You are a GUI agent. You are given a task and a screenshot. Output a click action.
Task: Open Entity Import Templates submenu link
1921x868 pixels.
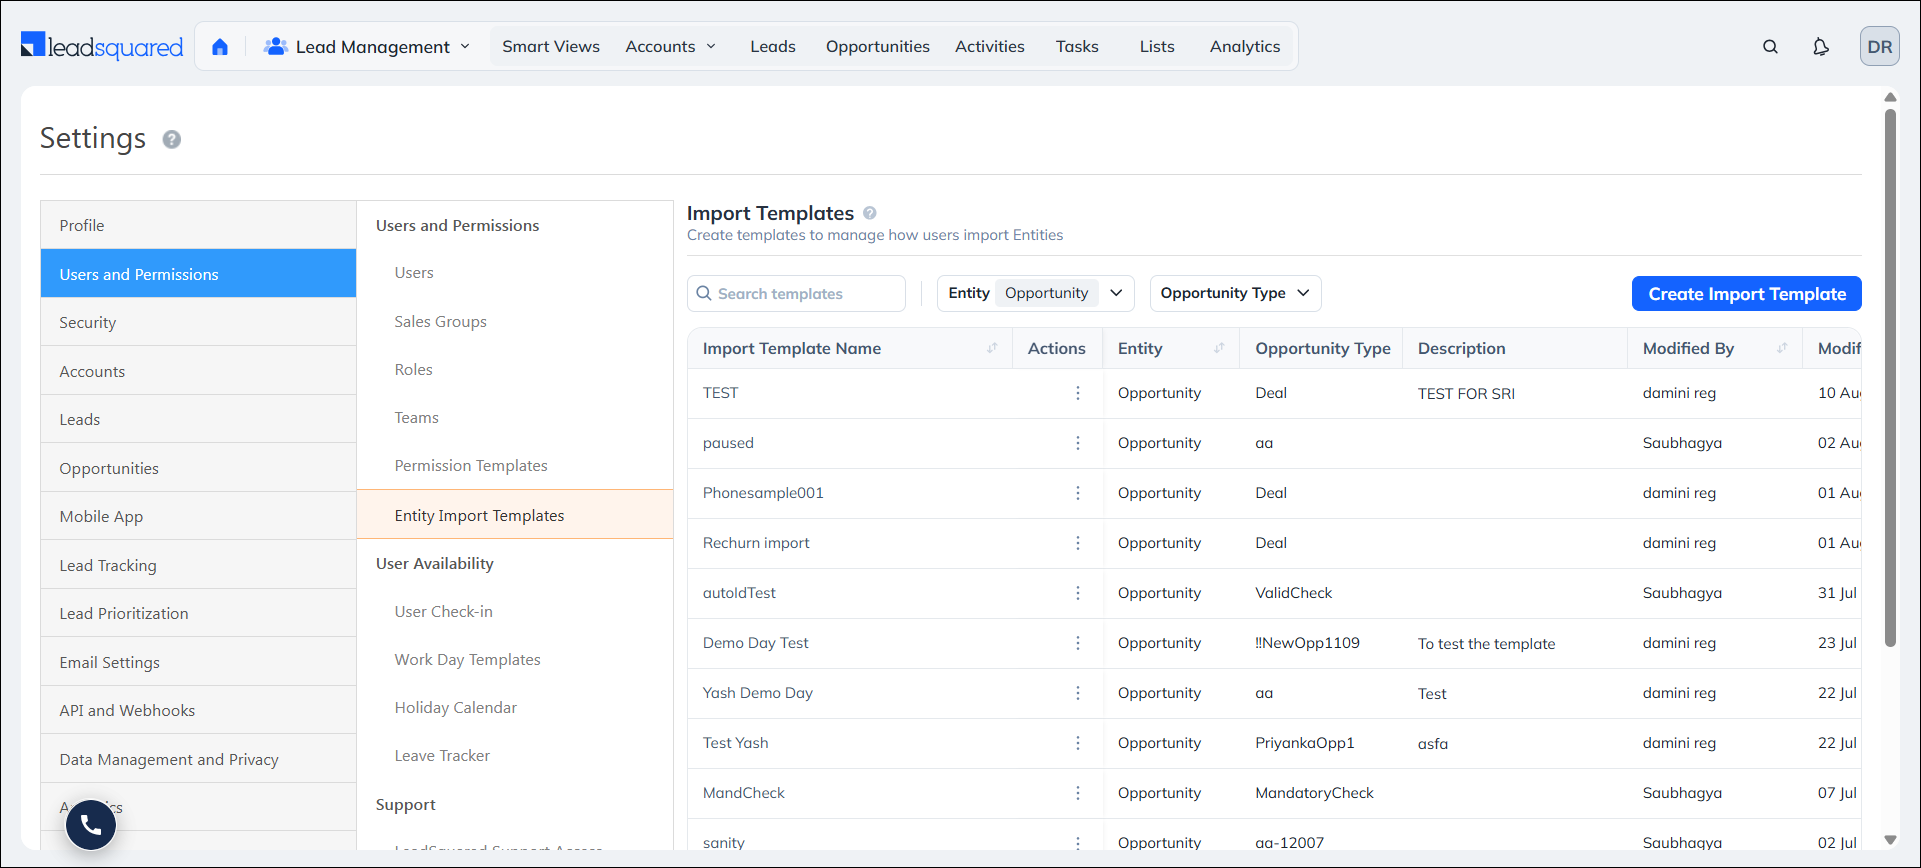click(x=515, y=515)
